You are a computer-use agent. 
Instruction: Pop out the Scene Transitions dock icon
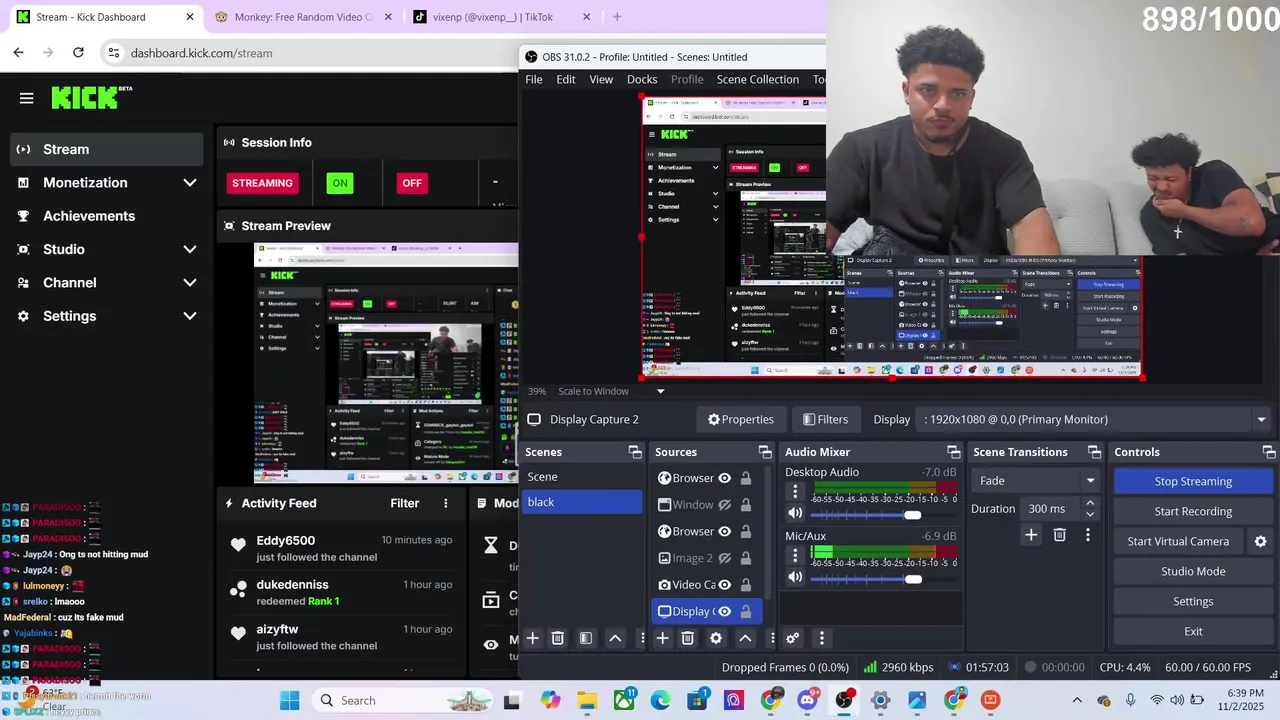tap(1094, 452)
